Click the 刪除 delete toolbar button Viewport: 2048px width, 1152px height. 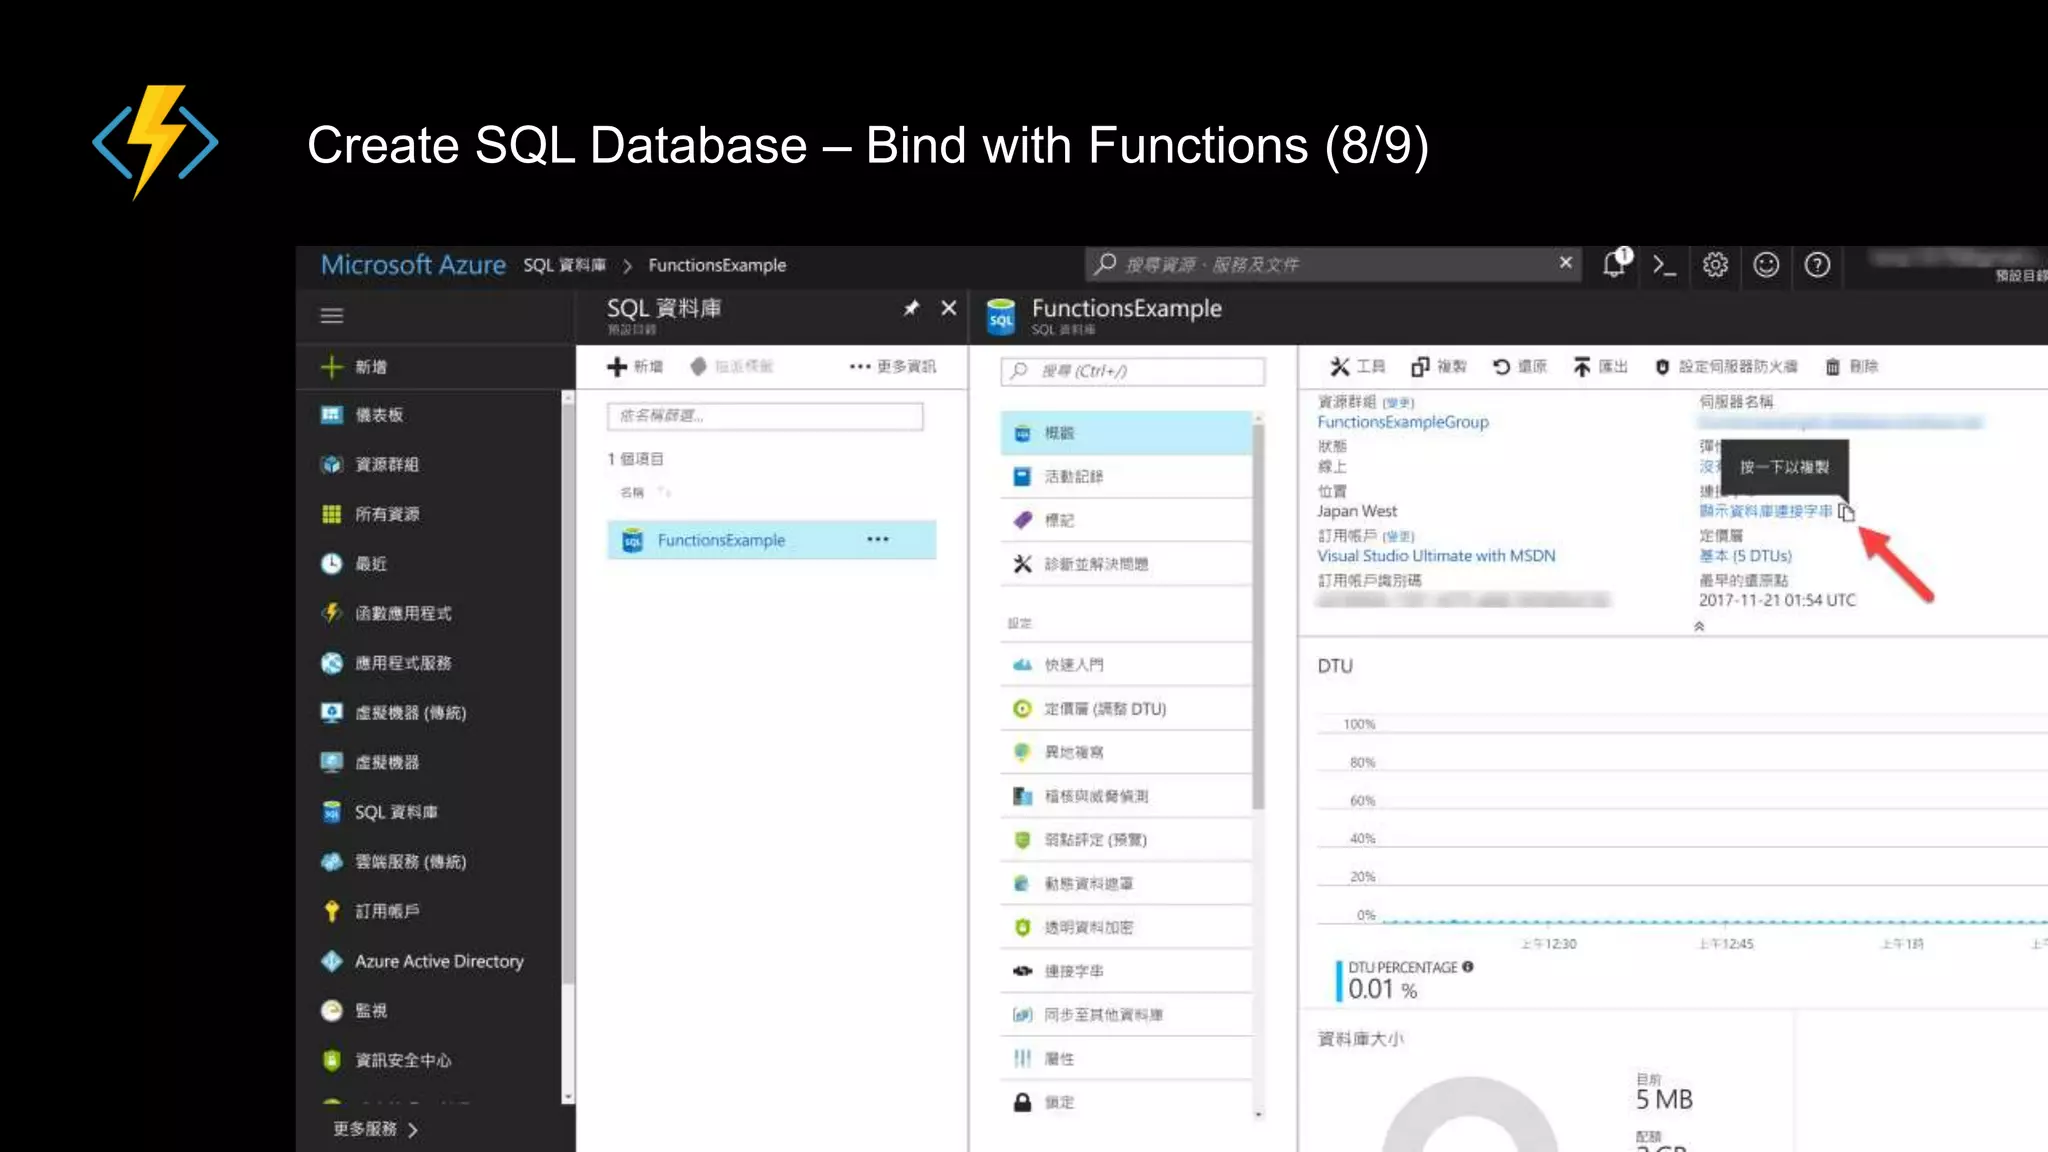click(x=1852, y=367)
